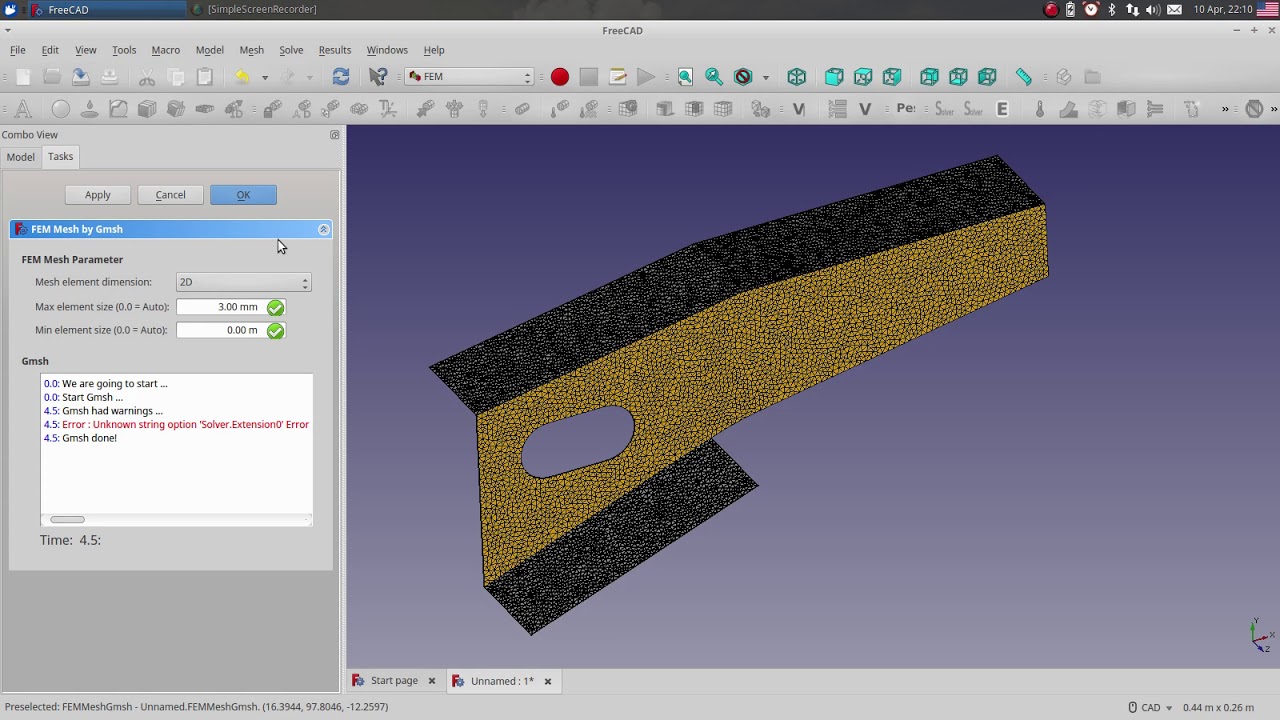Image resolution: width=1280 pixels, height=720 pixels.
Task: Click Fit All view icon
Action: [685, 77]
